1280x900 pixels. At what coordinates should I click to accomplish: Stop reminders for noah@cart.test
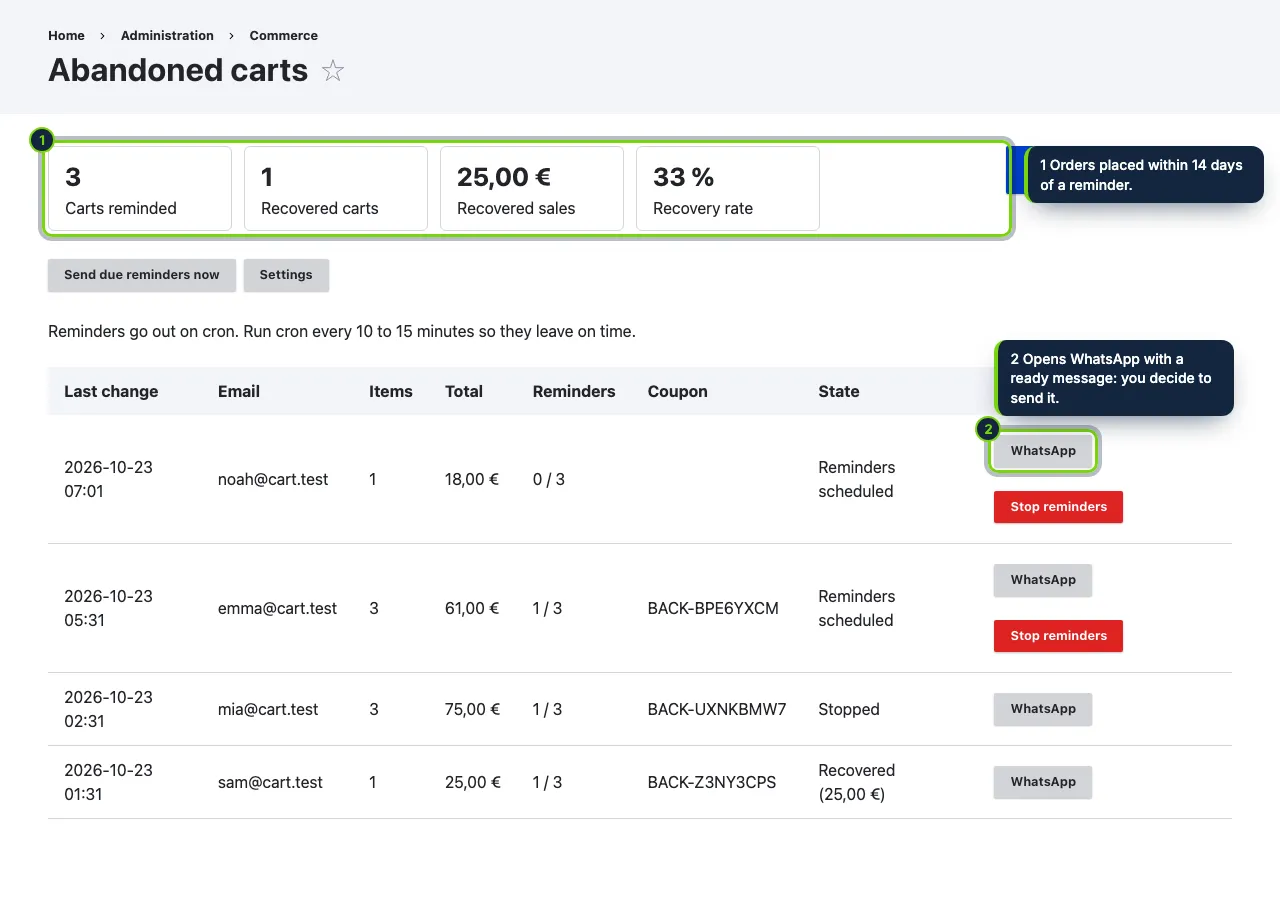click(x=1058, y=507)
